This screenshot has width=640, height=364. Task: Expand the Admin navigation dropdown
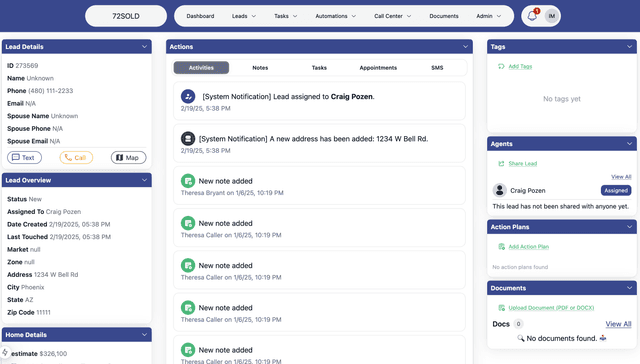[489, 16]
